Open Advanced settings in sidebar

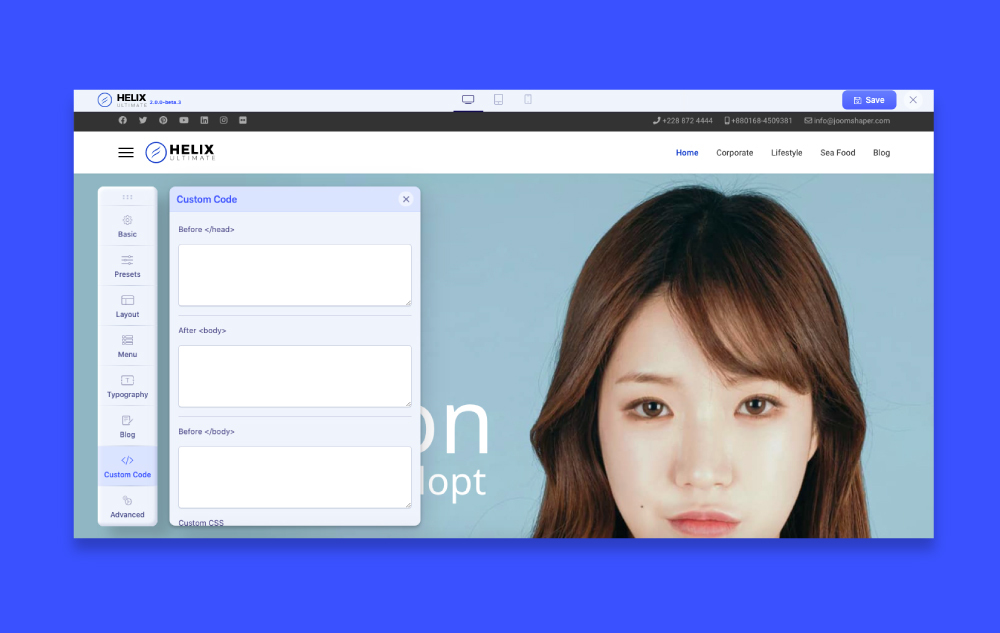128,507
